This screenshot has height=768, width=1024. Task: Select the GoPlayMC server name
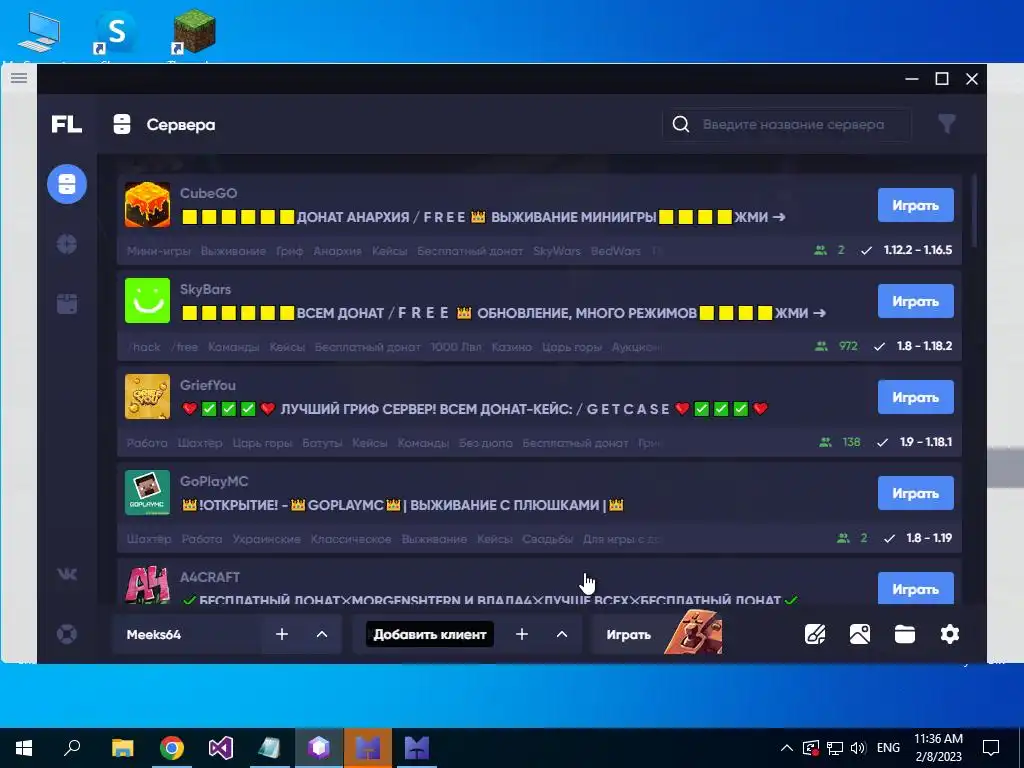coord(214,481)
